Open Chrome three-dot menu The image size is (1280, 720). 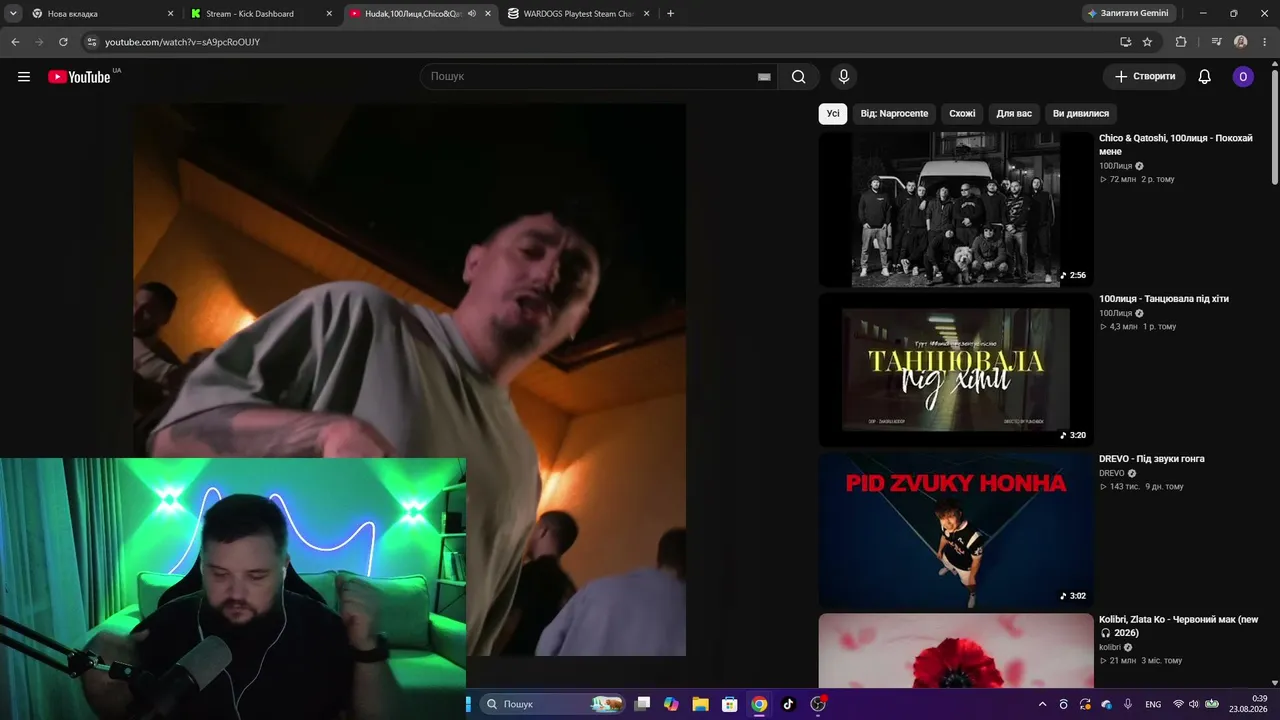click(x=1265, y=42)
